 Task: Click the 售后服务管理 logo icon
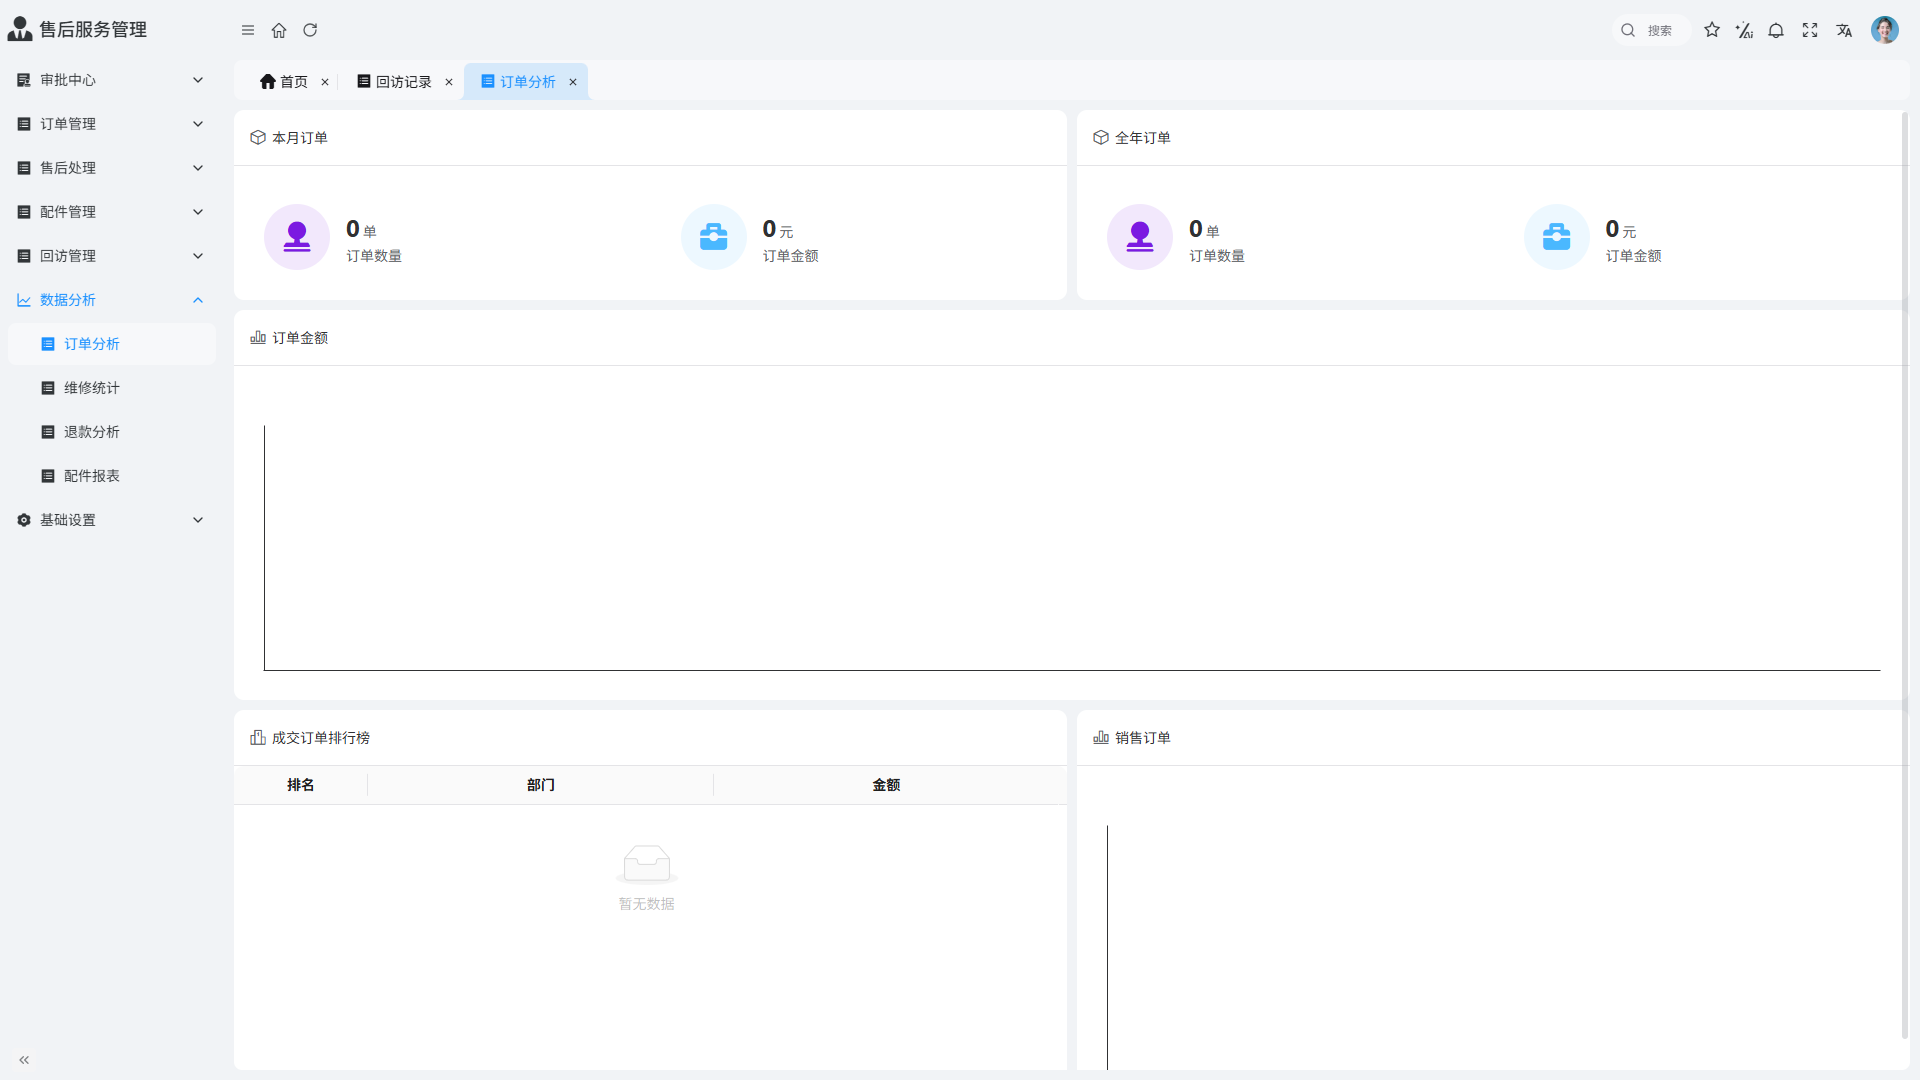(20, 29)
